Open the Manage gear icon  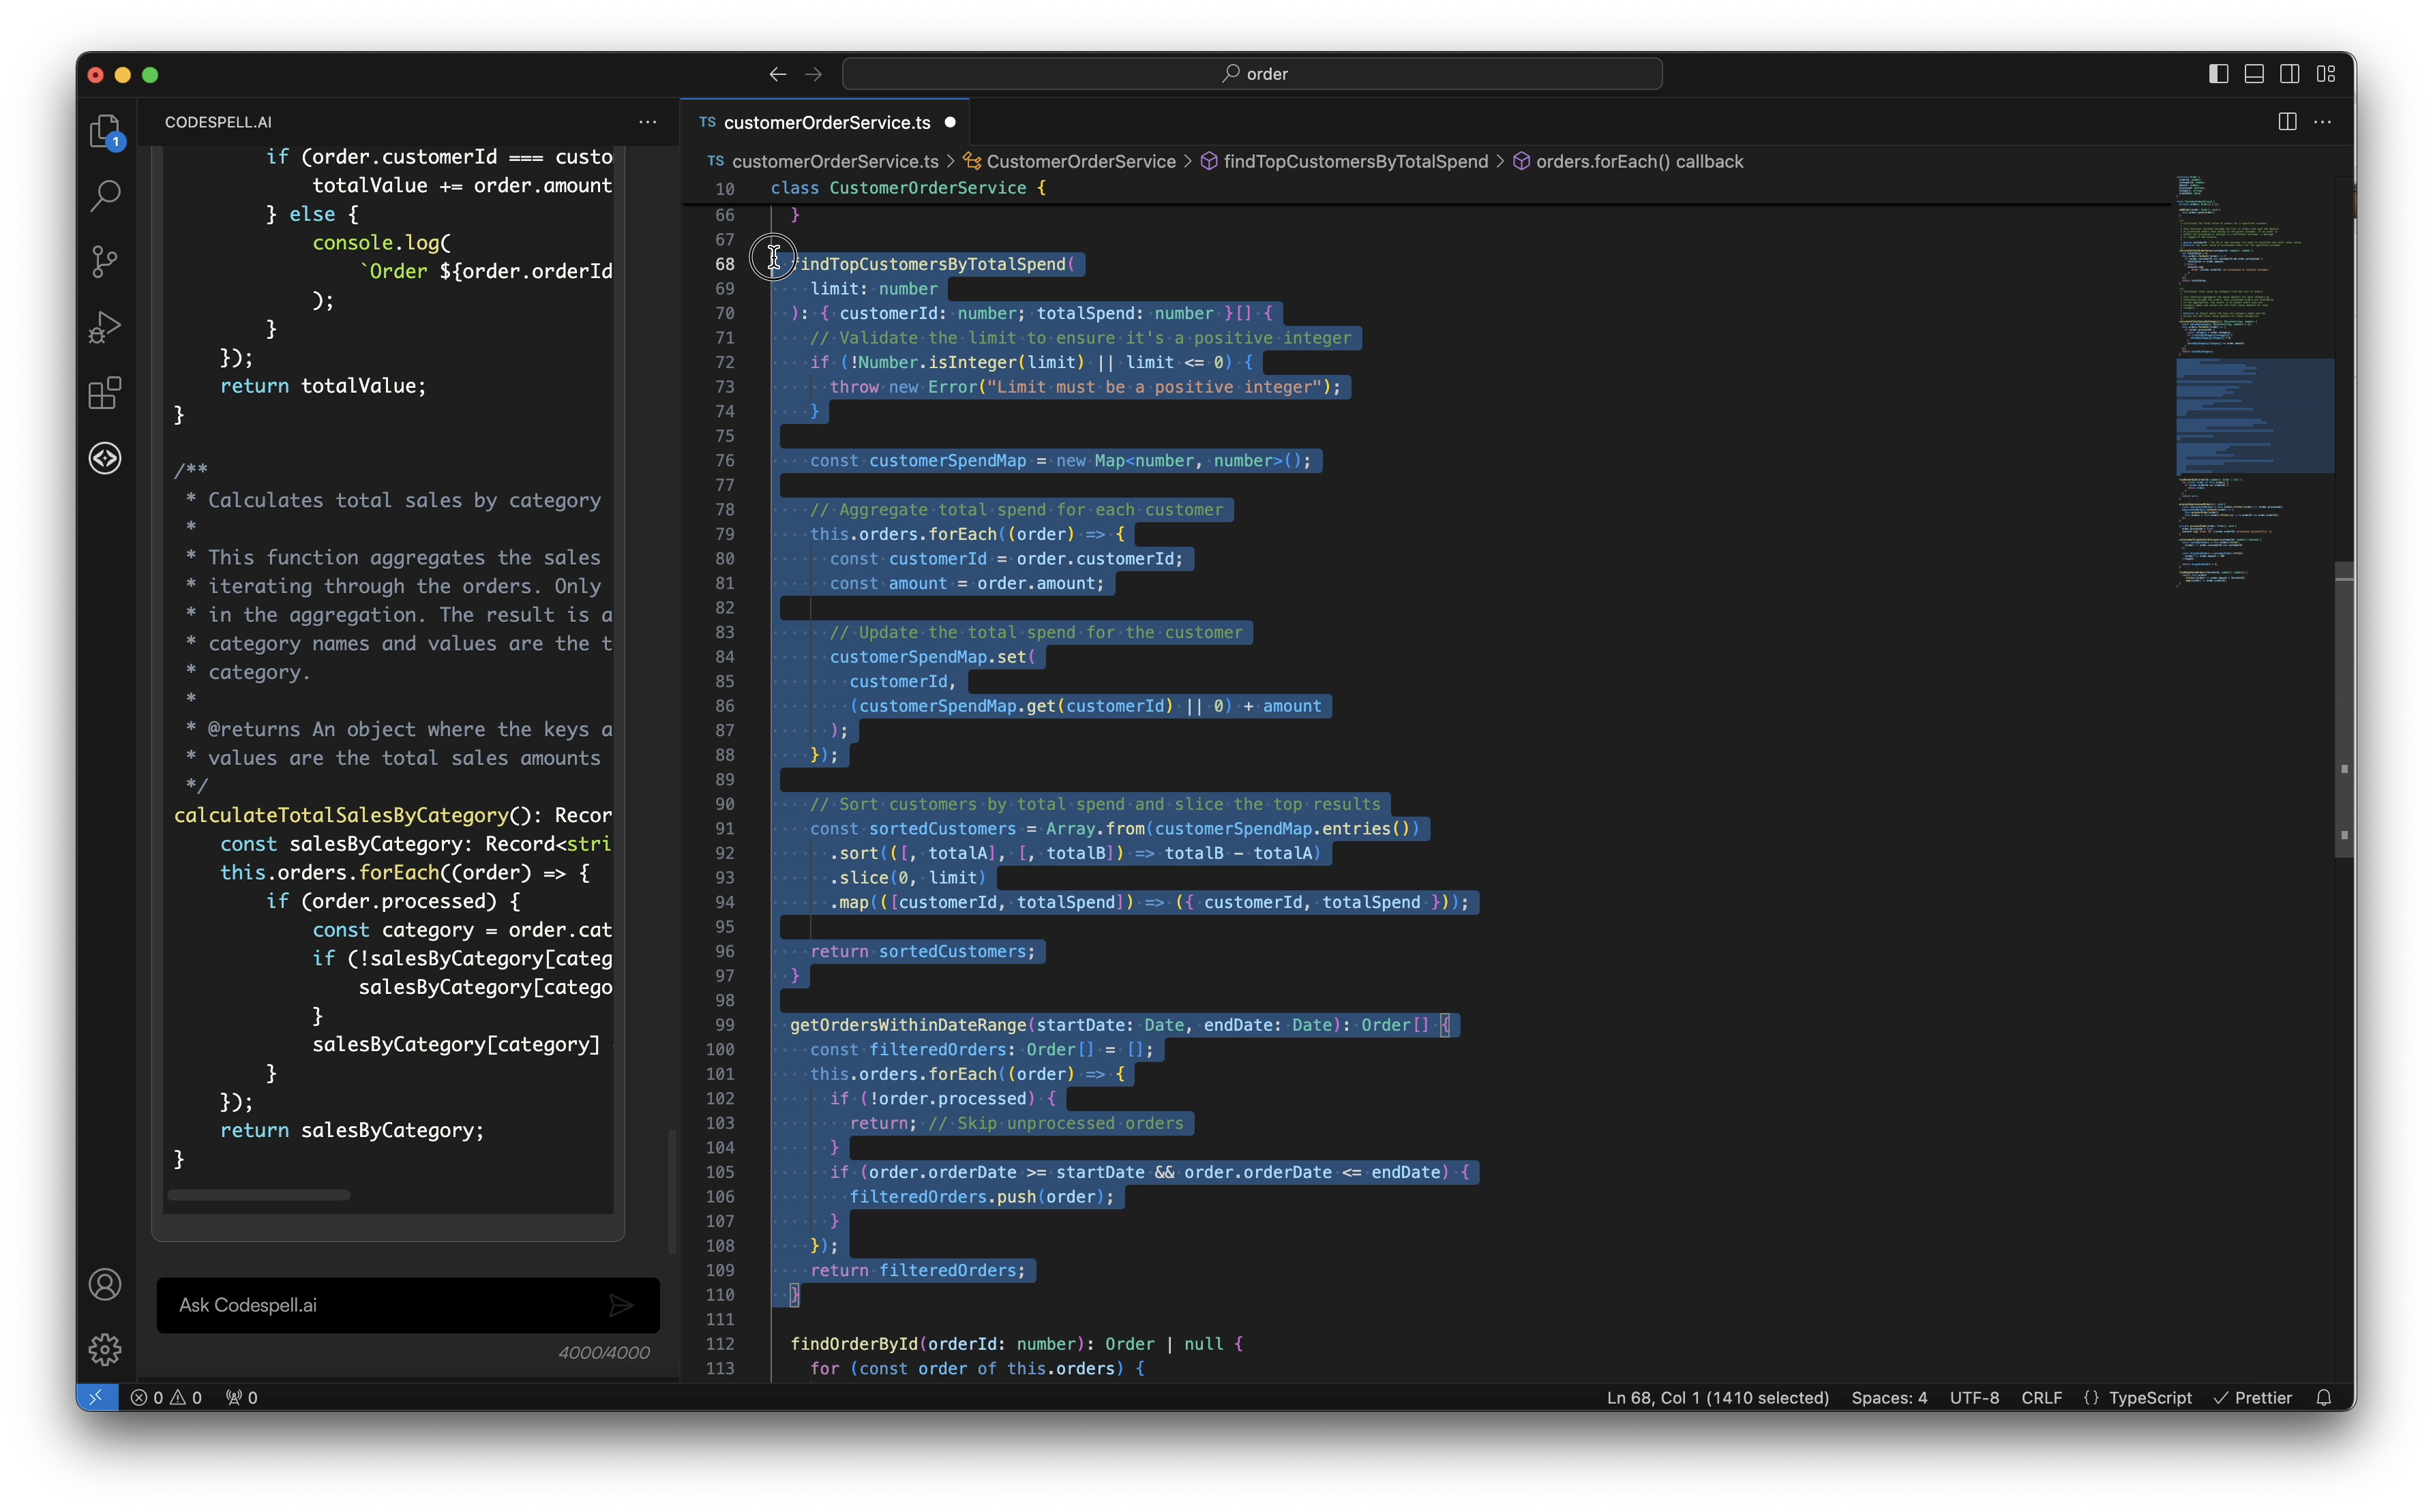[x=105, y=1350]
